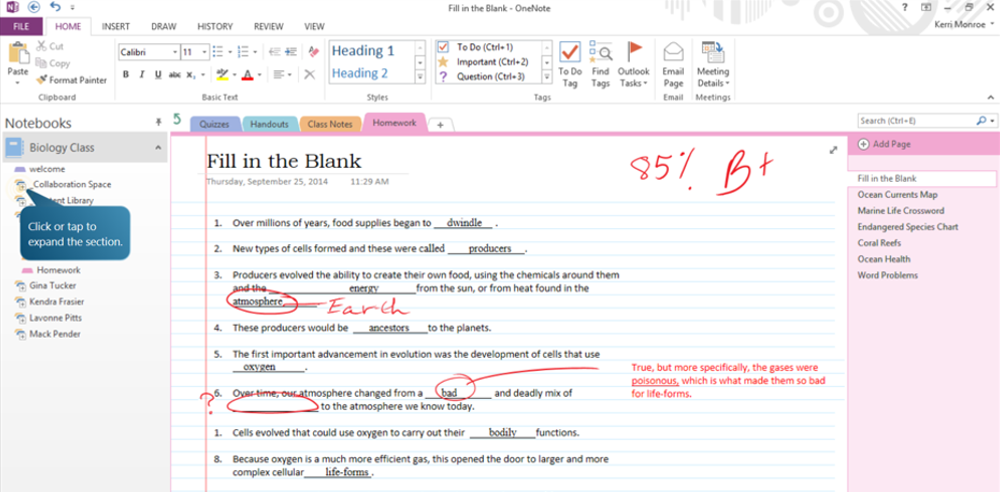Click the Email Page icon
Viewport: 1000px width, 492px height.
673,61
